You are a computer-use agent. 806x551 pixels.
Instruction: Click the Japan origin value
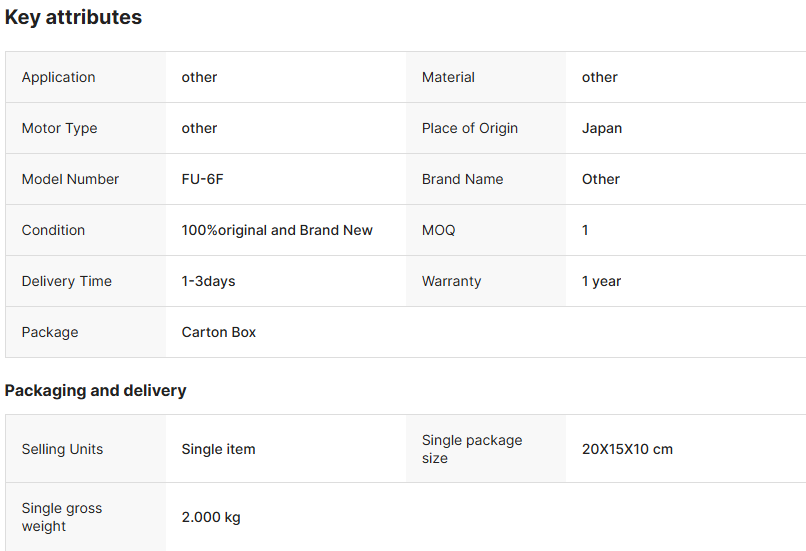(x=602, y=128)
